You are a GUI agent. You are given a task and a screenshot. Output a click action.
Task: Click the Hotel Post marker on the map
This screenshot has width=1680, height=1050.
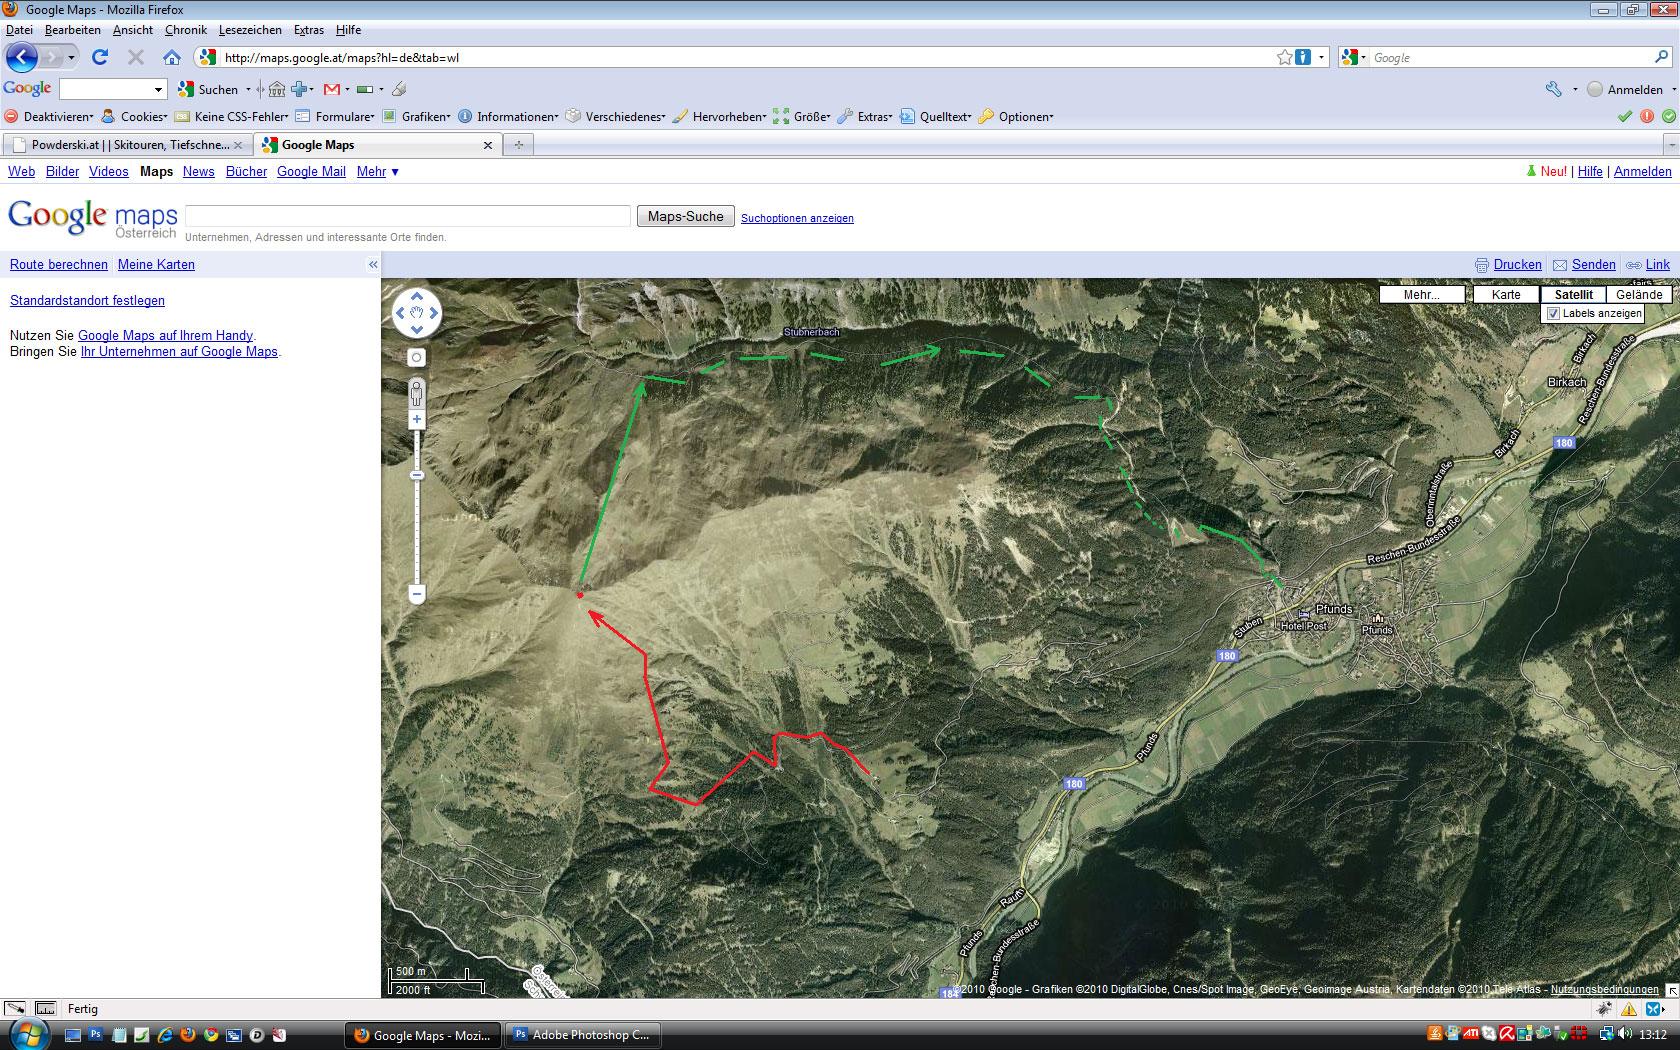tap(1303, 614)
